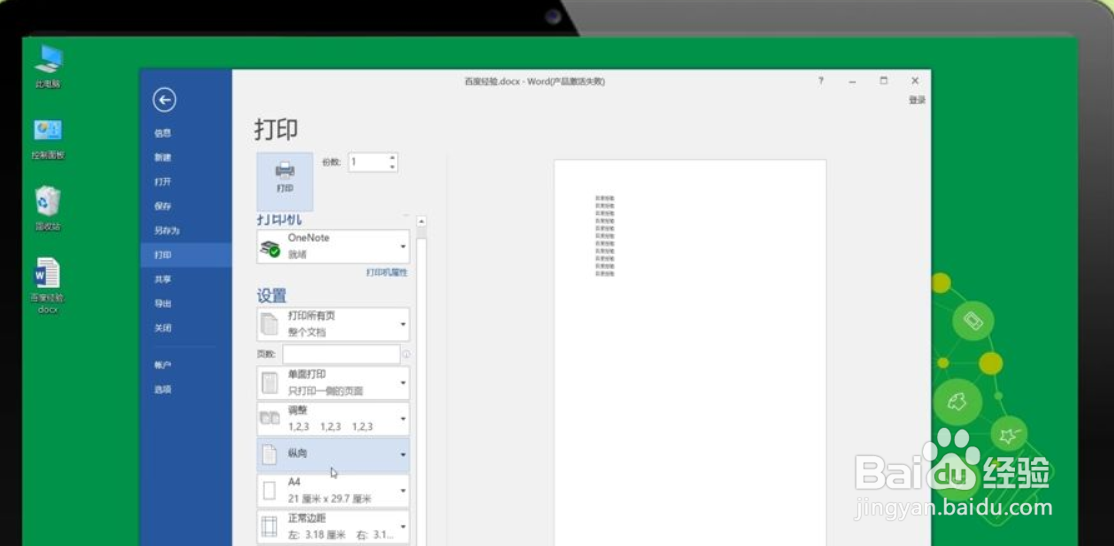Select the Word docx file on desktop
The height and width of the screenshot is (546, 1114).
[x=48, y=285]
